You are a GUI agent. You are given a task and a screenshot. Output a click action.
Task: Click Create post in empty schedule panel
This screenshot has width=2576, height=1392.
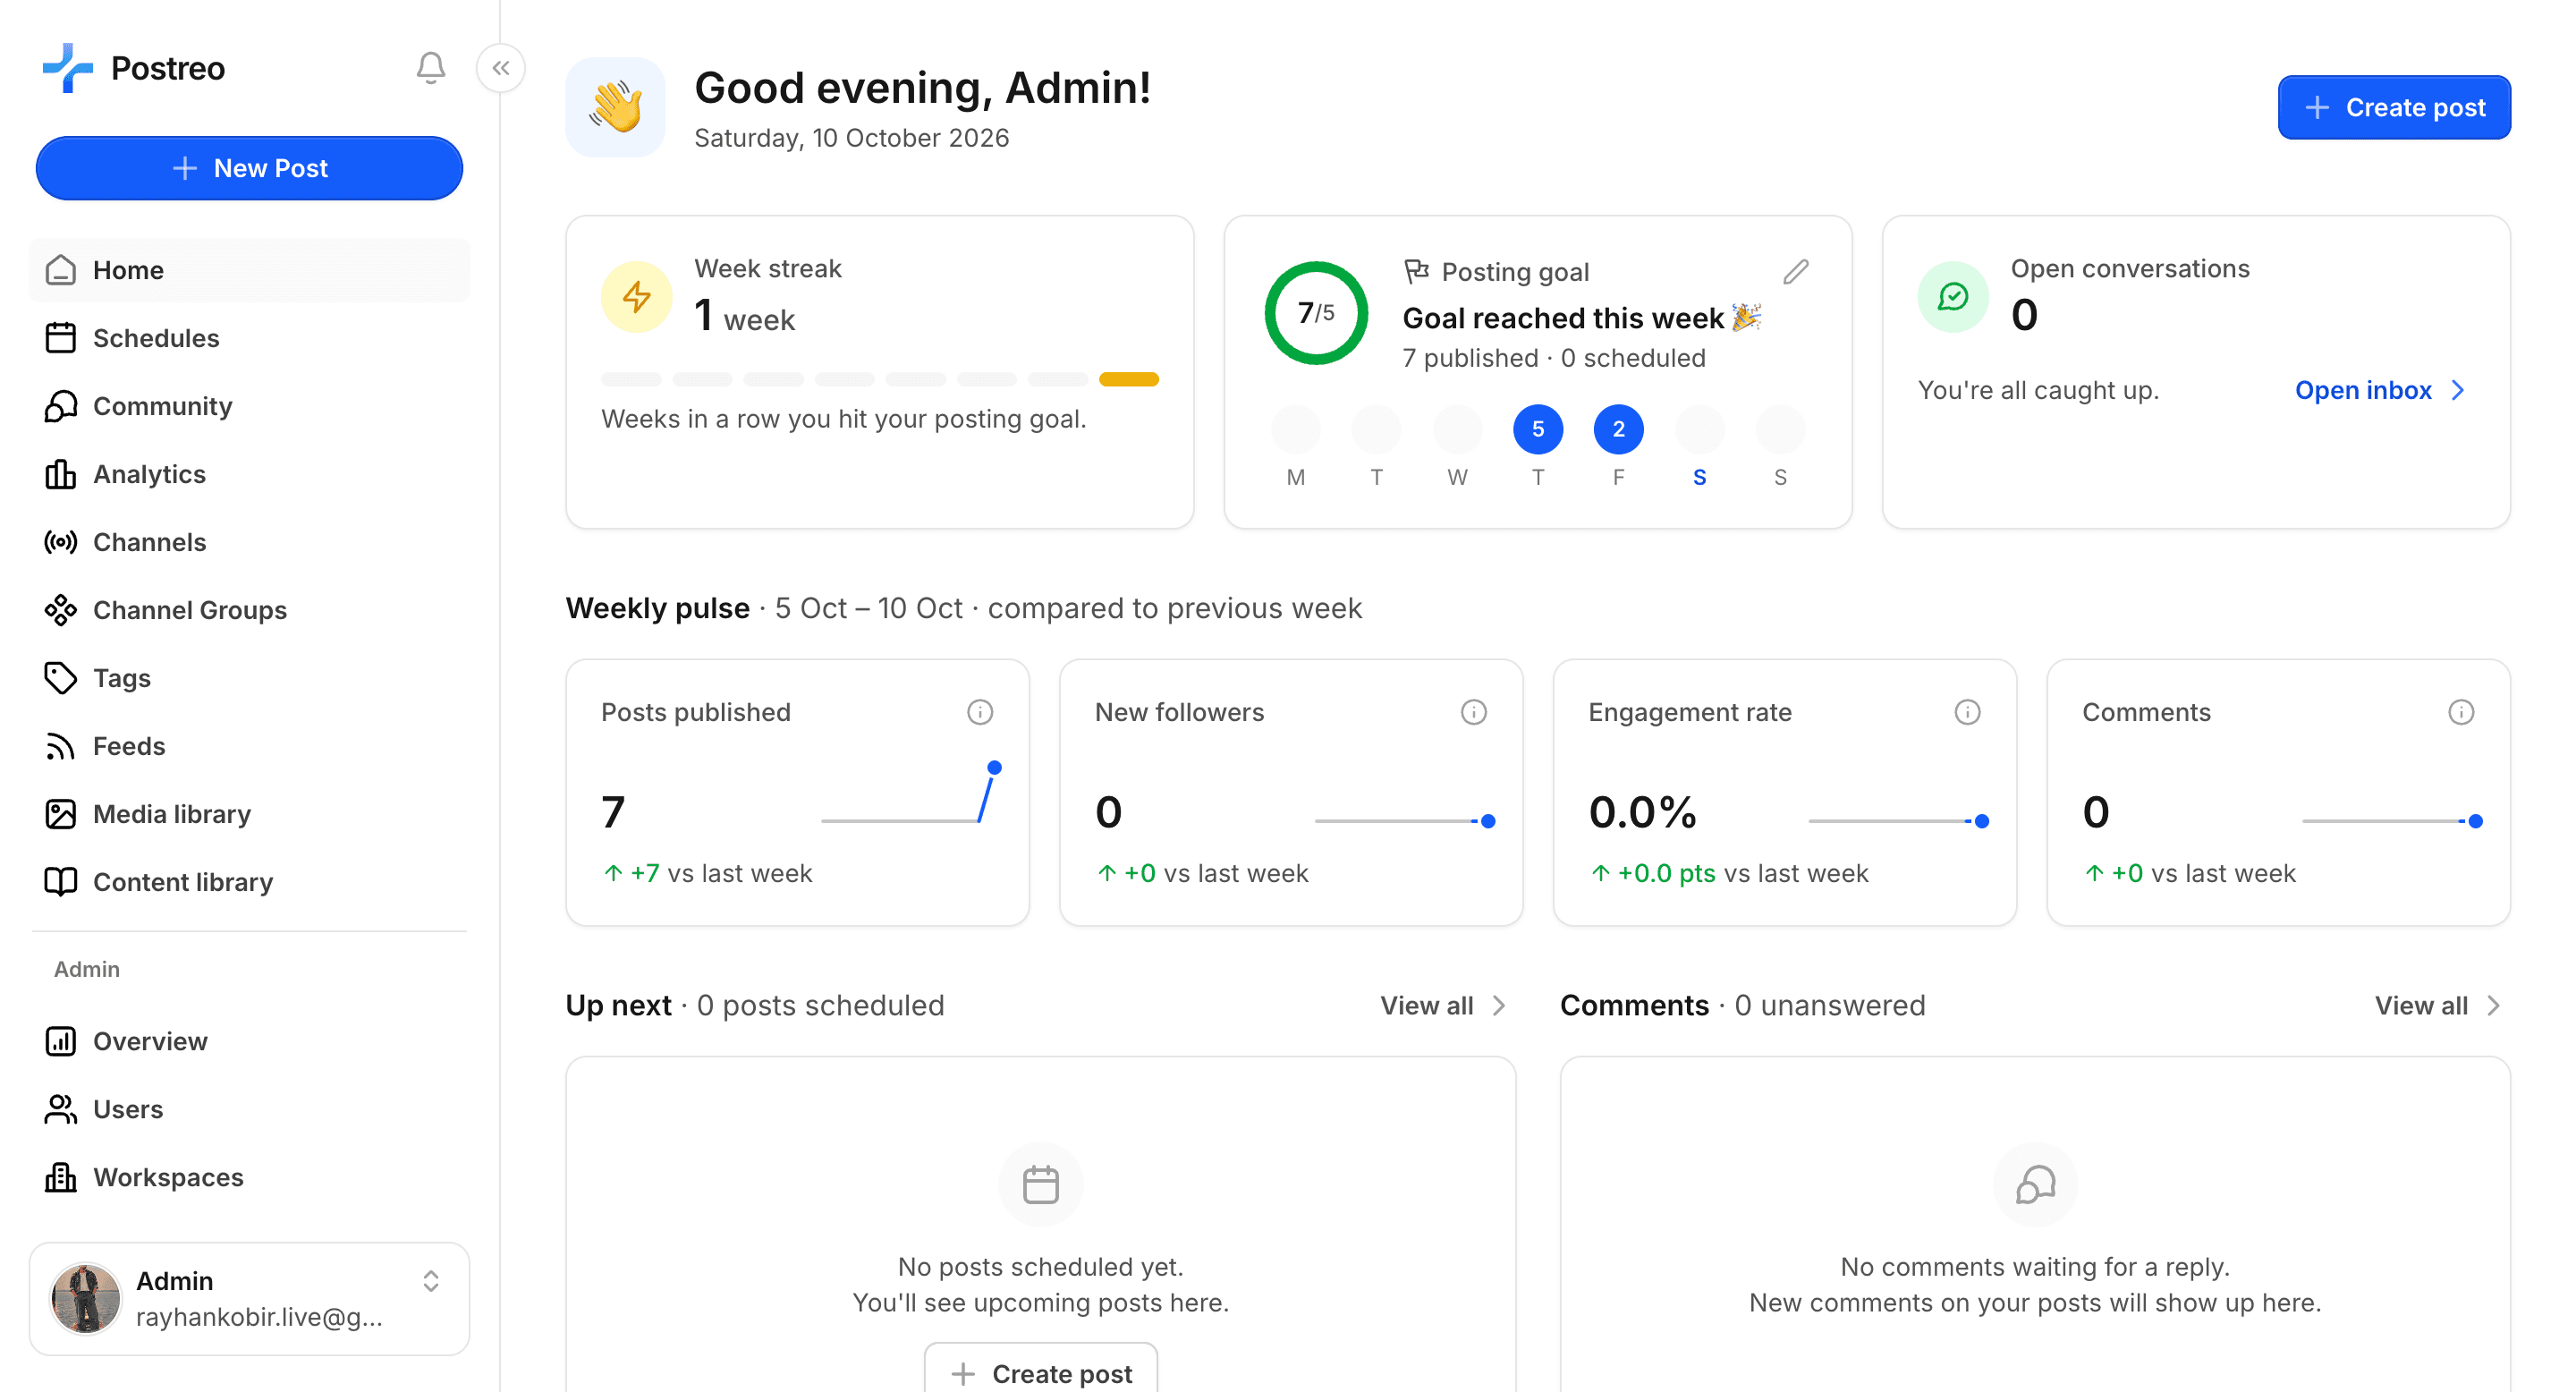point(1041,1372)
